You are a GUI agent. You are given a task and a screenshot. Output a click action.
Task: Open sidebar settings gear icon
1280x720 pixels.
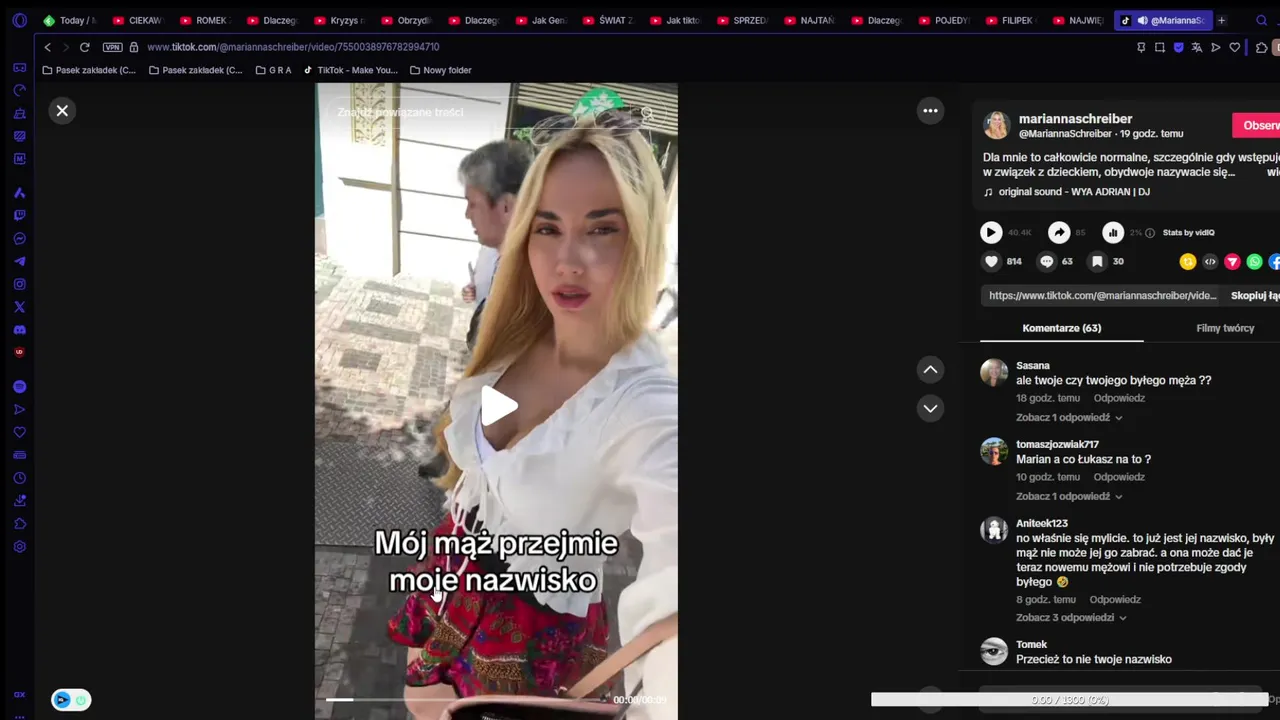click(x=19, y=547)
